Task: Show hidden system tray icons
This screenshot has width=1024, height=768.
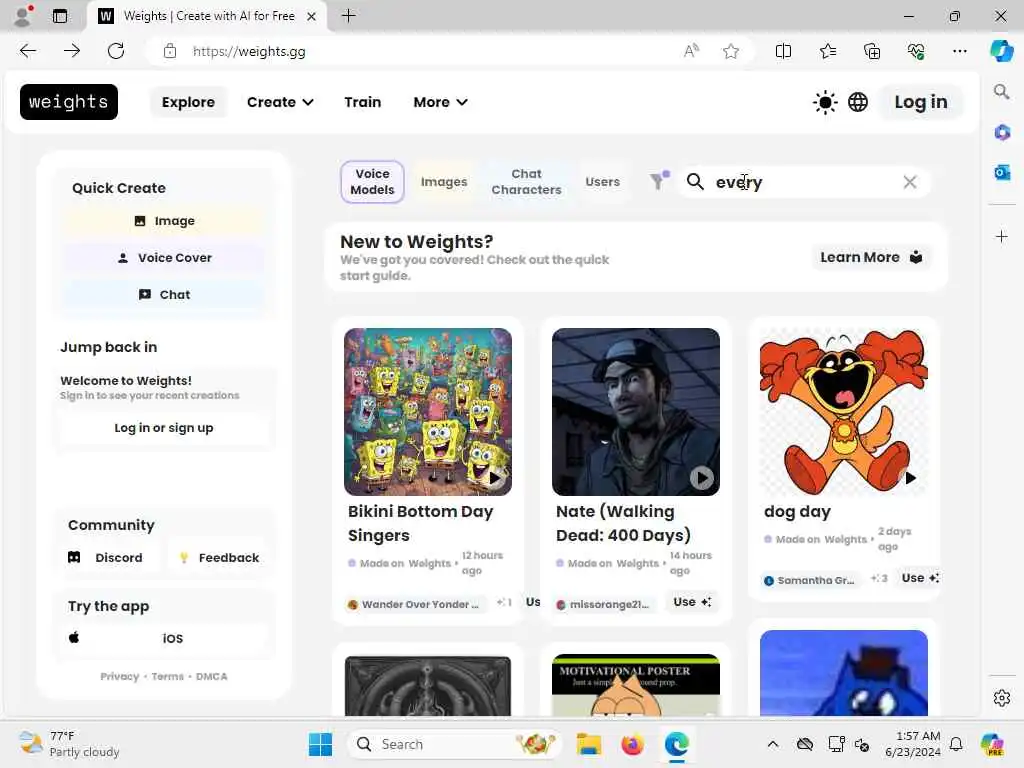Action: click(x=773, y=744)
